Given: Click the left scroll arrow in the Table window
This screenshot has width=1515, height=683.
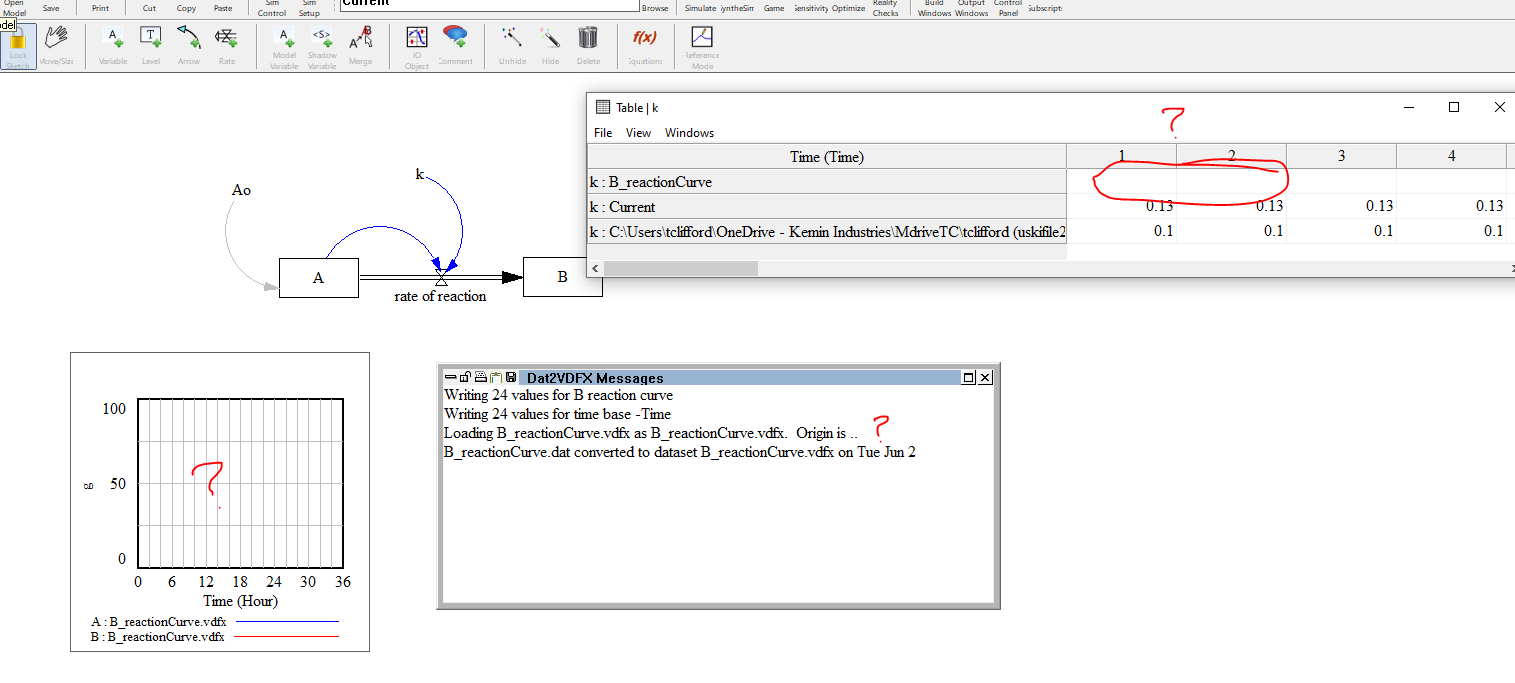Looking at the screenshot, I should [594, 268].
